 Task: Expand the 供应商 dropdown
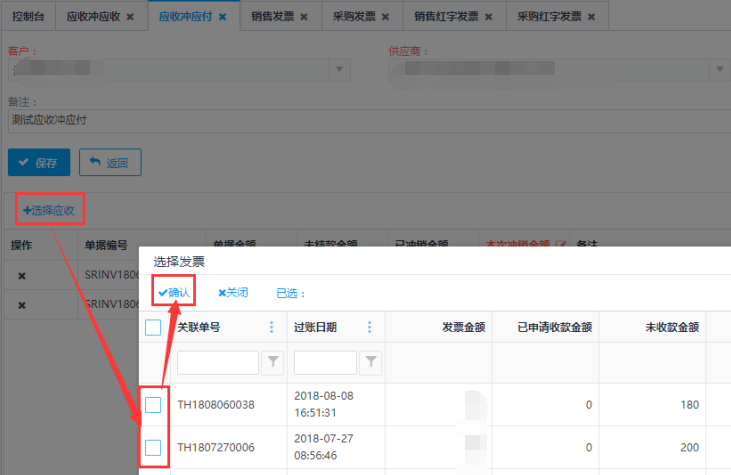[718, 69]
